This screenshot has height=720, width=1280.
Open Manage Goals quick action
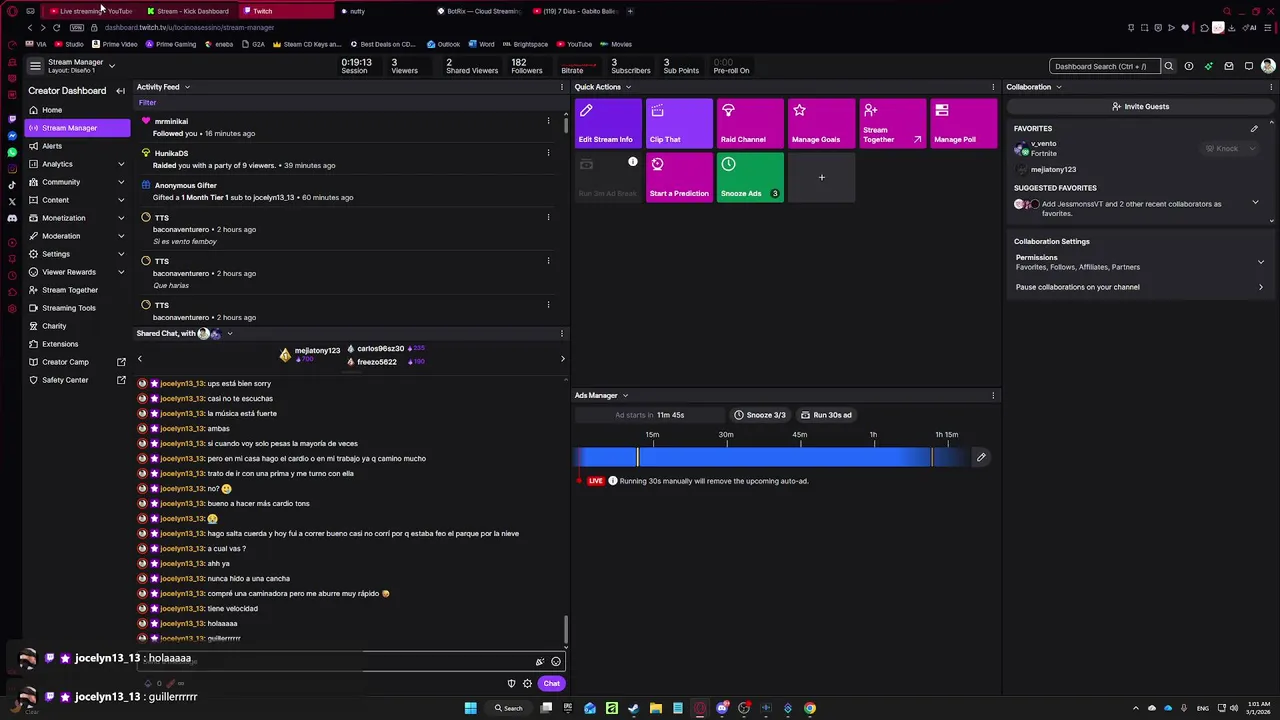[821, 124]
